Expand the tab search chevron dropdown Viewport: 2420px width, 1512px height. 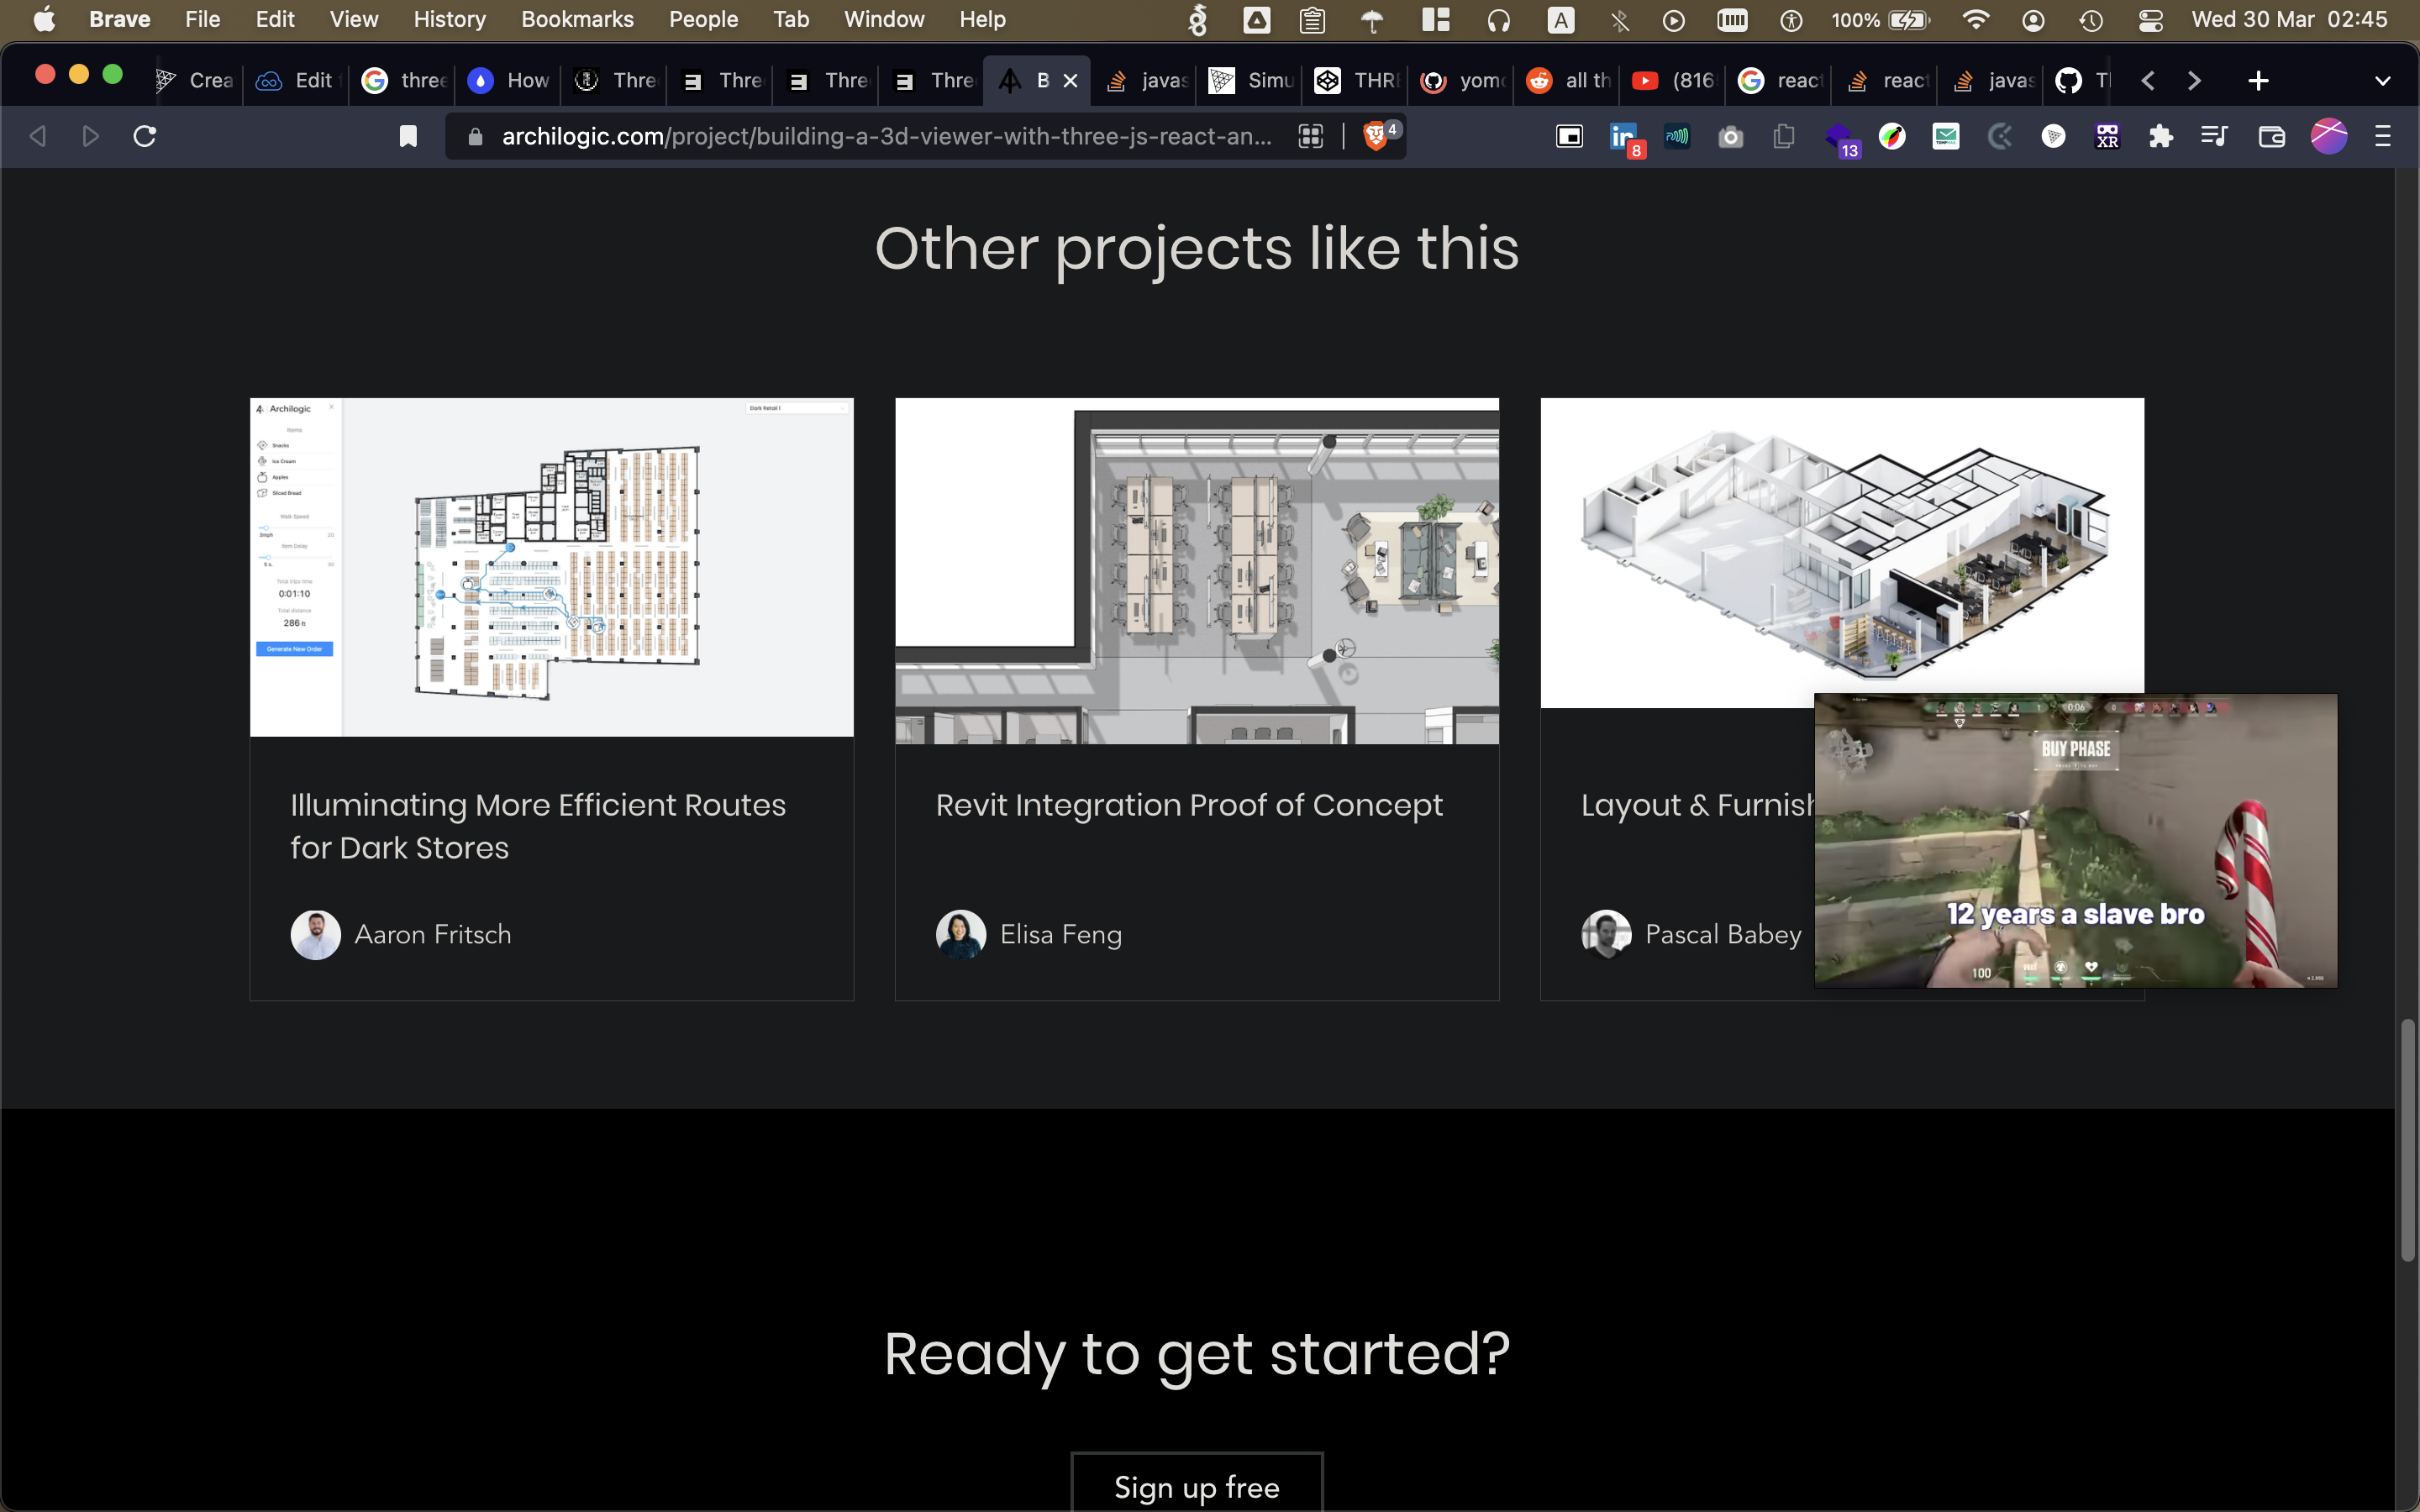pos(2382,81)
